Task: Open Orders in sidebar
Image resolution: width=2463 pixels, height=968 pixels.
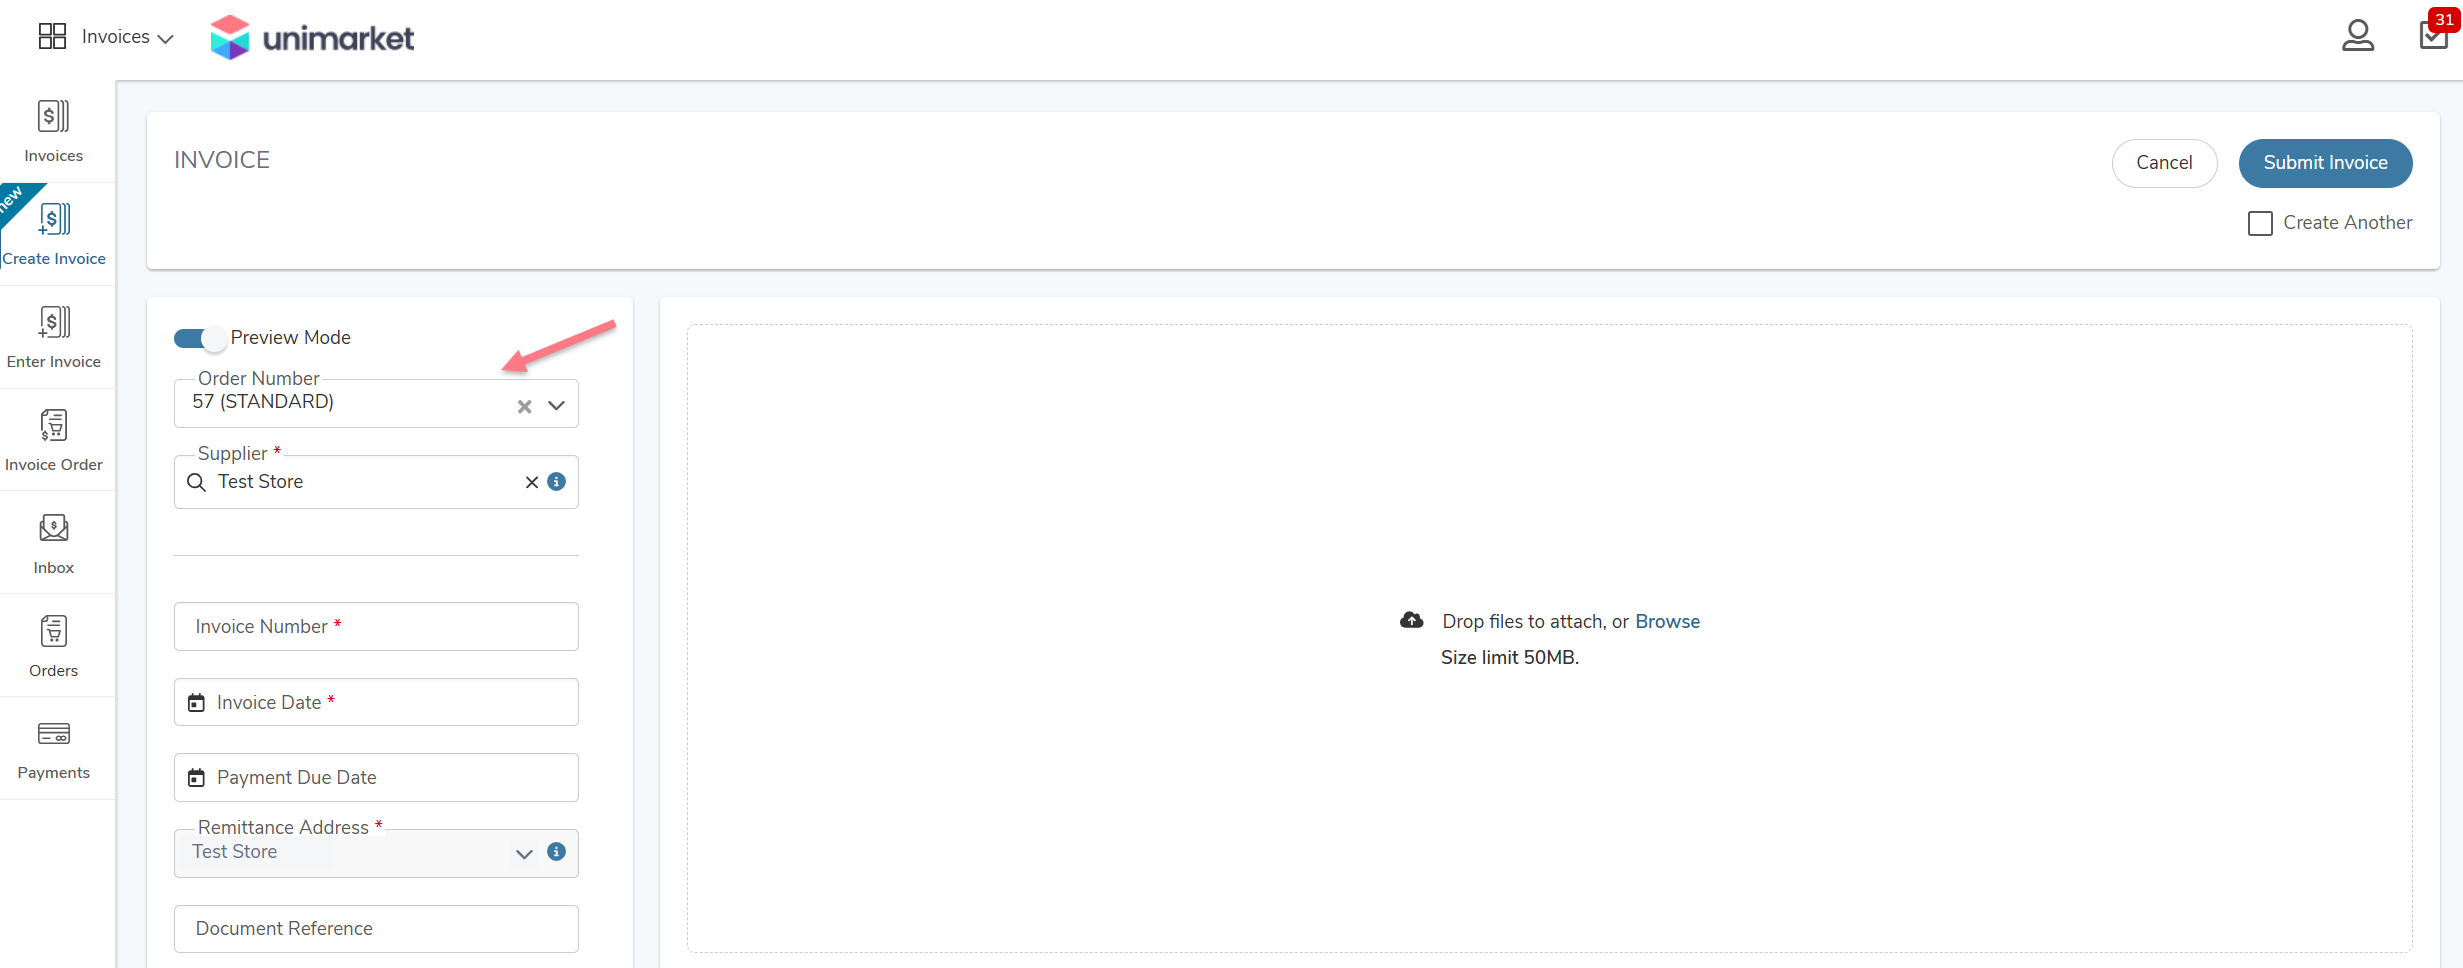Action: [x=54, y=647]
